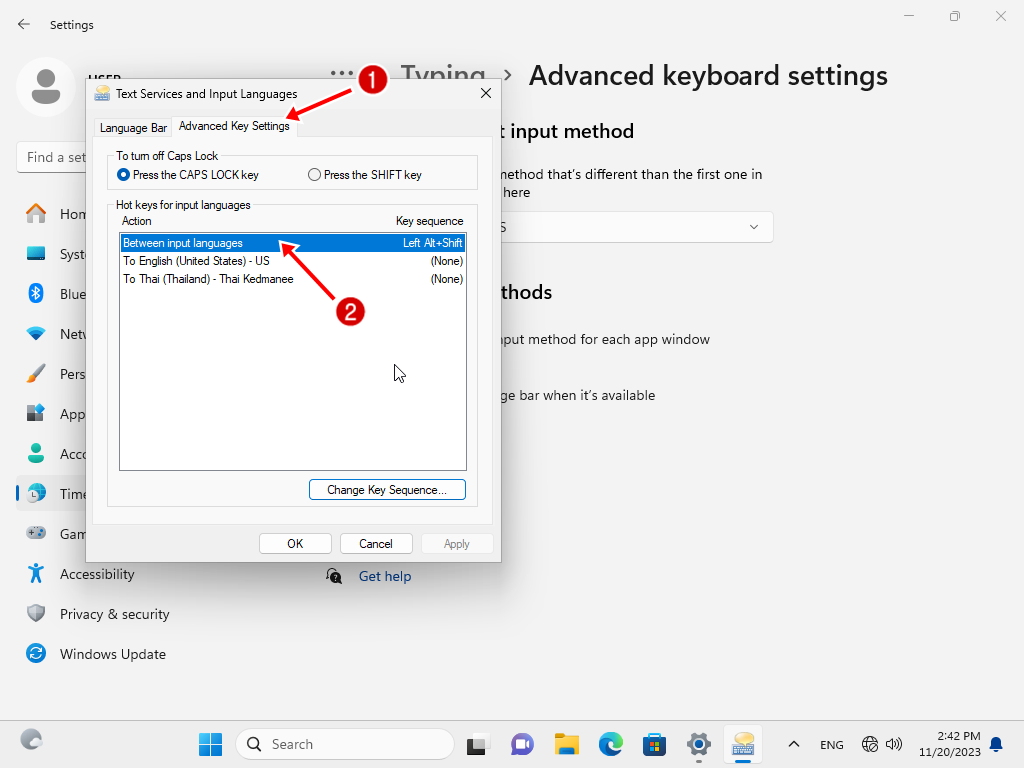Open Accessibility settings in sidebar
Viewport: 1024px width, 768px height.
click(97, 574)
